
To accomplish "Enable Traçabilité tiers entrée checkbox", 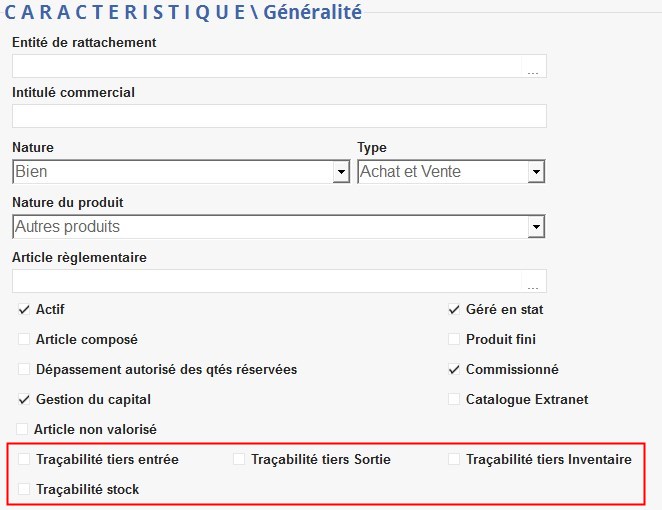I will [24, 460].
